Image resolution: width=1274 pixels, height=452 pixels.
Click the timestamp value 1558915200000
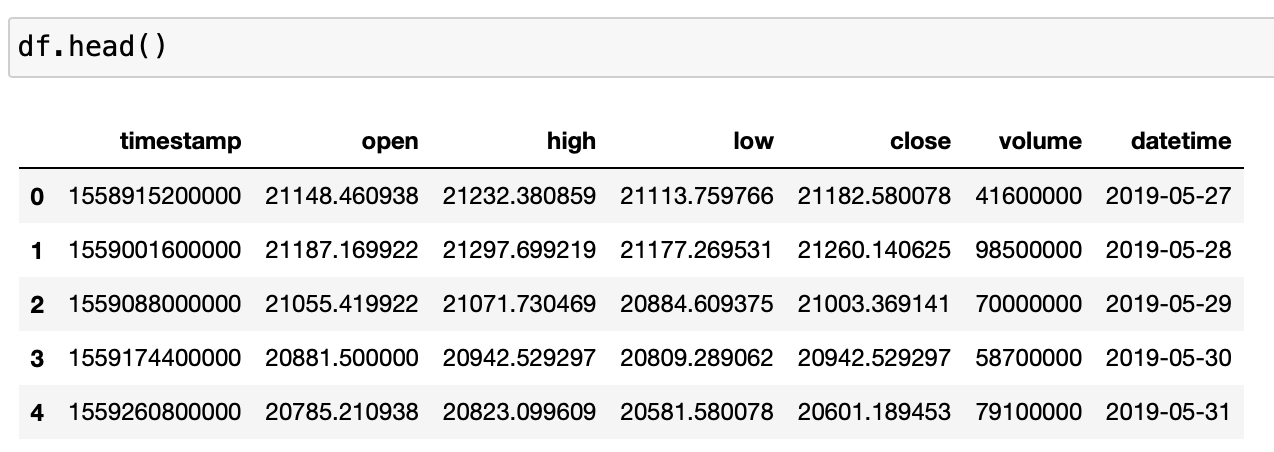click(155, 196)
